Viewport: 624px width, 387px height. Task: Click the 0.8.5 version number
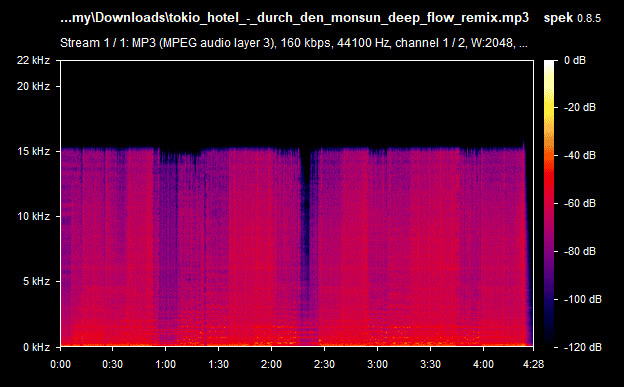coord(589,18)
